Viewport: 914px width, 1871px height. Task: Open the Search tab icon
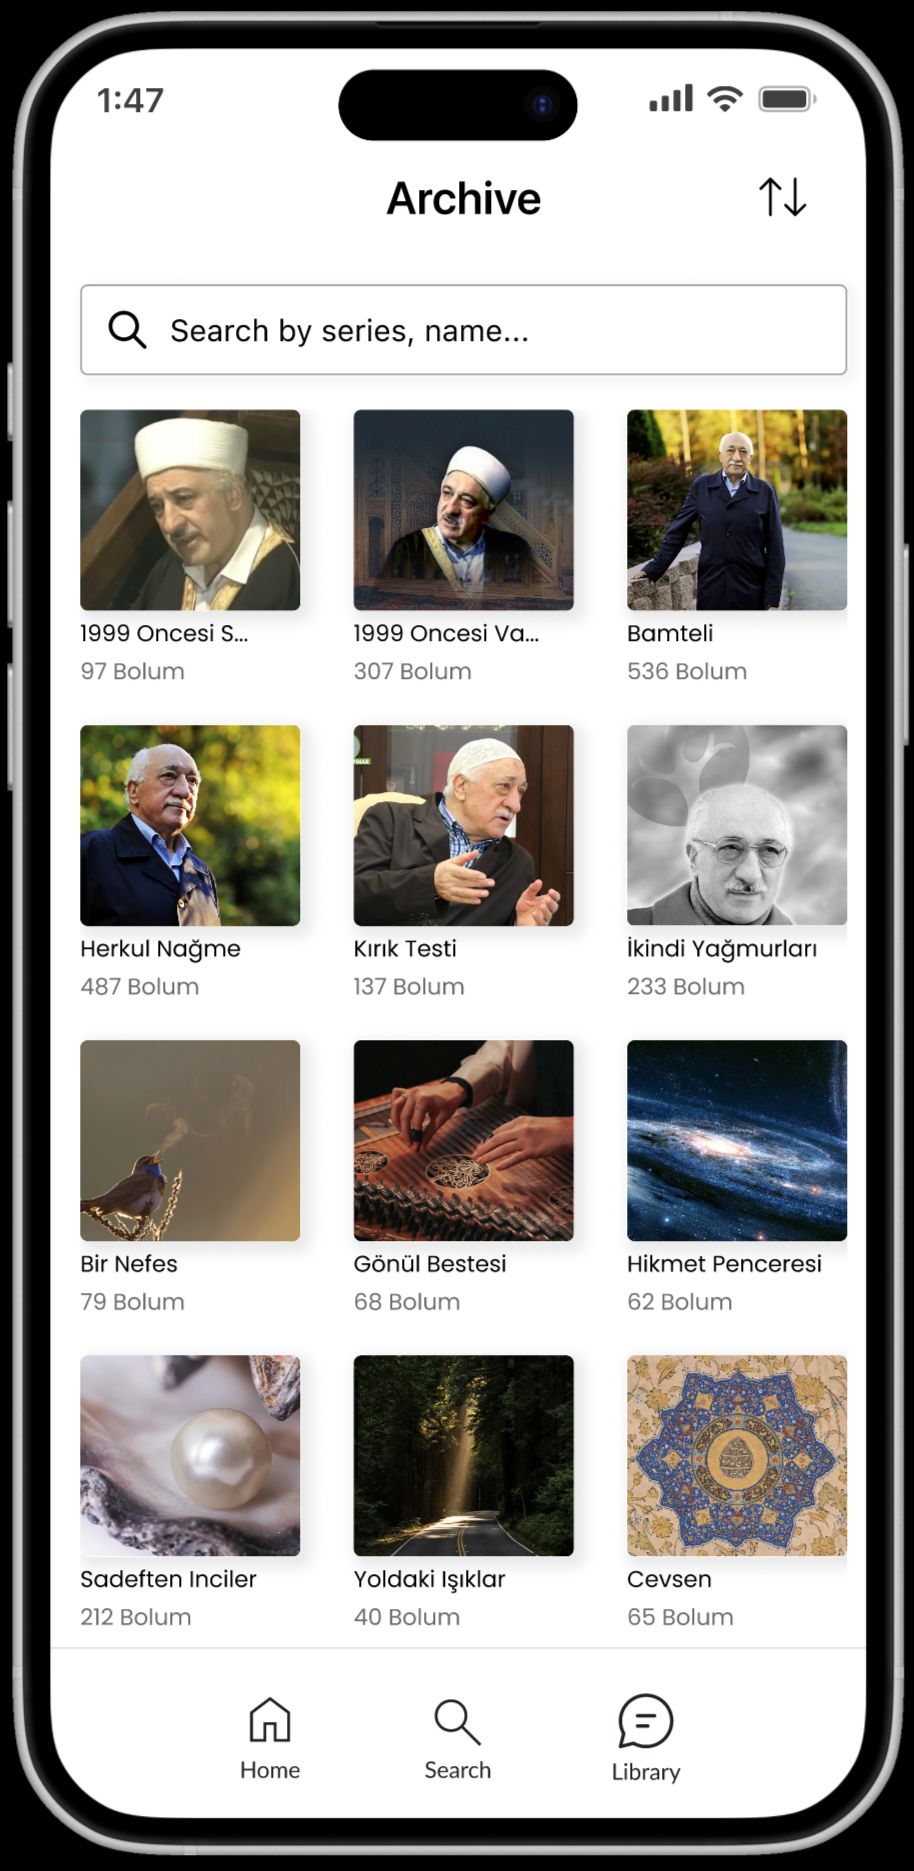457,1721
